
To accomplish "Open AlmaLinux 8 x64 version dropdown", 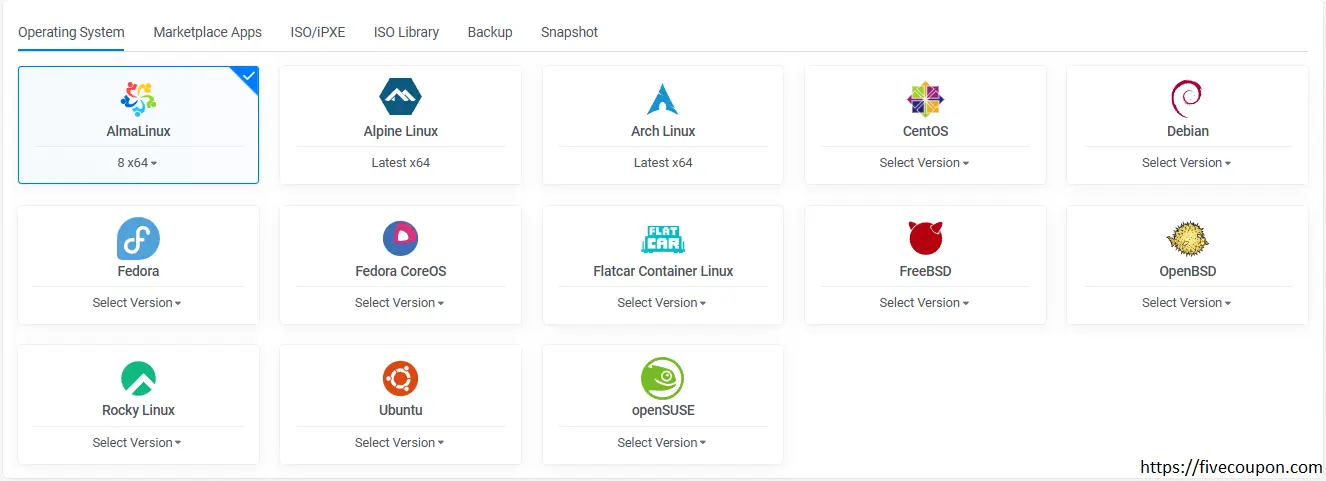I will [138, 162].
